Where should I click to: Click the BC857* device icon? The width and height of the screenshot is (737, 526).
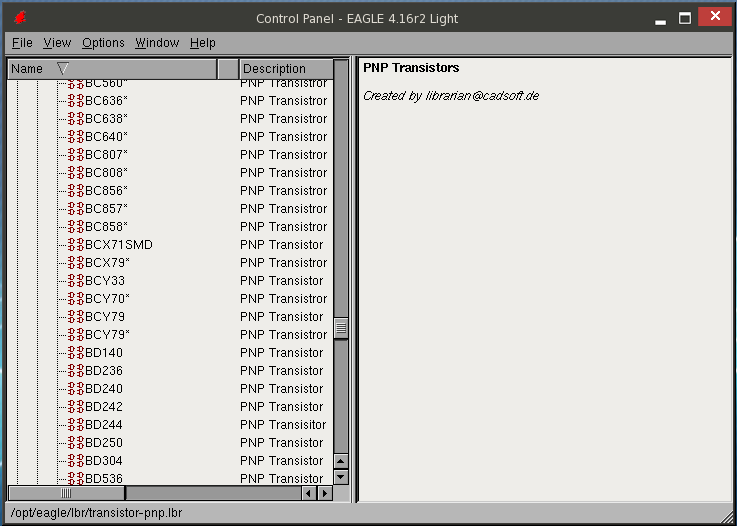click(x=76, y=209)
